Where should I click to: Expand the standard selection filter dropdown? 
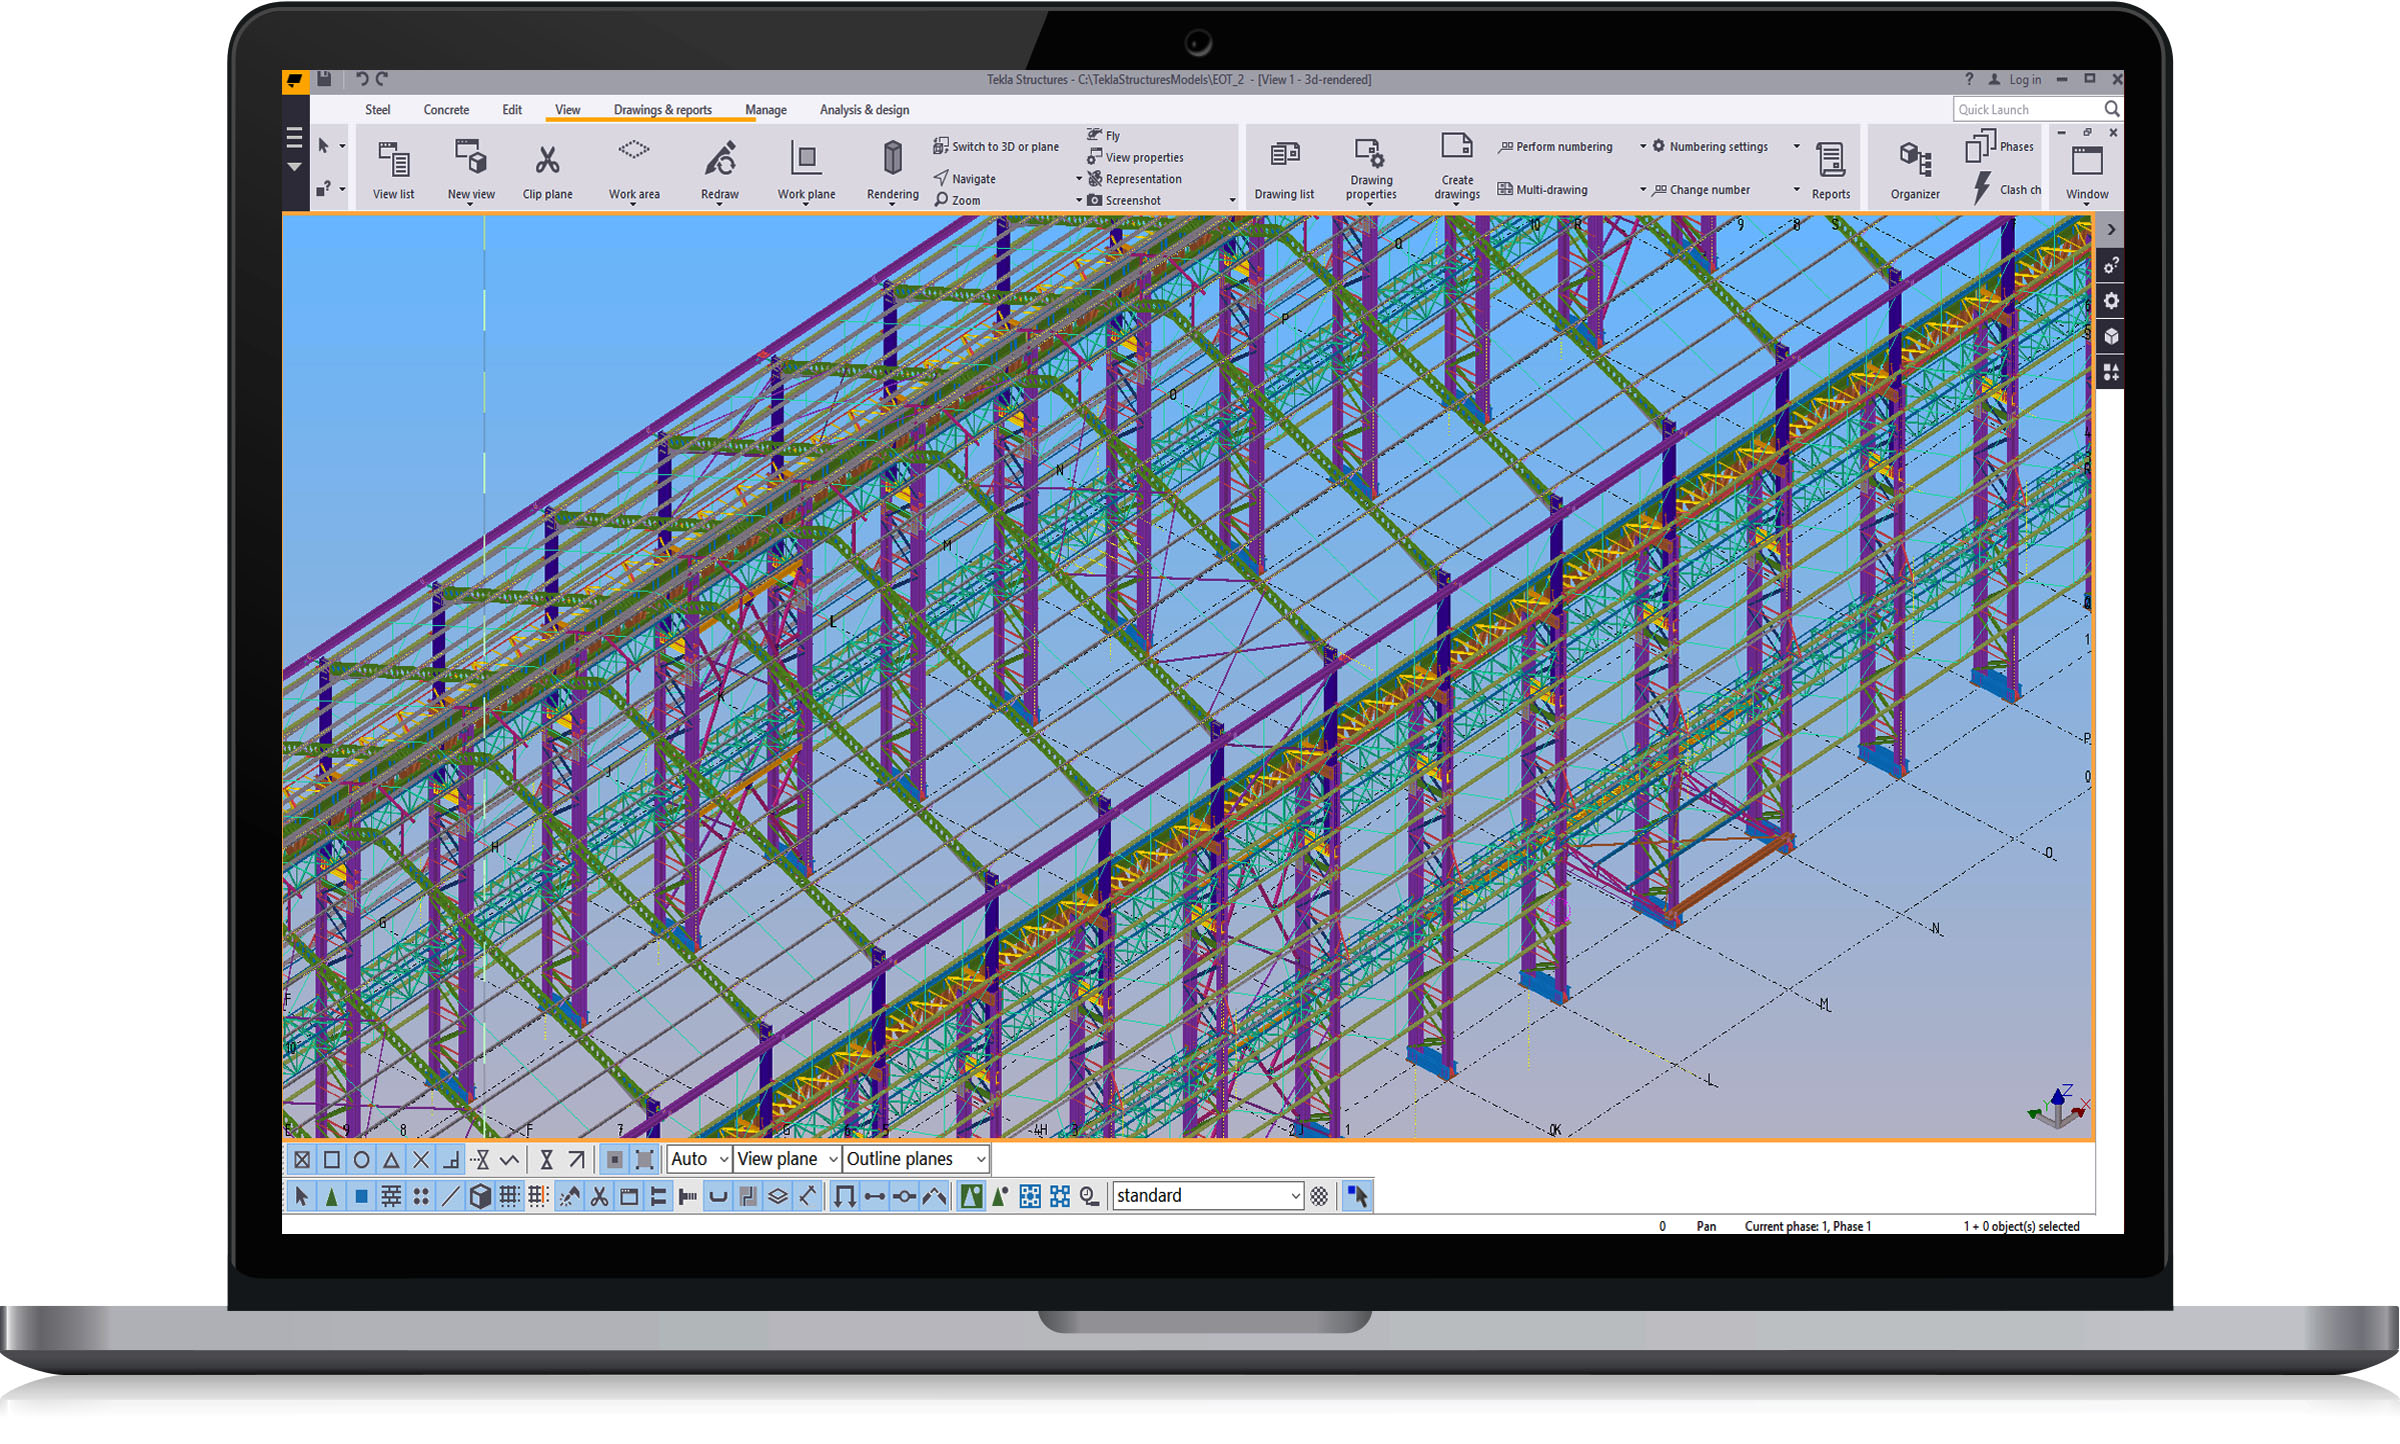(1295, 1196)
